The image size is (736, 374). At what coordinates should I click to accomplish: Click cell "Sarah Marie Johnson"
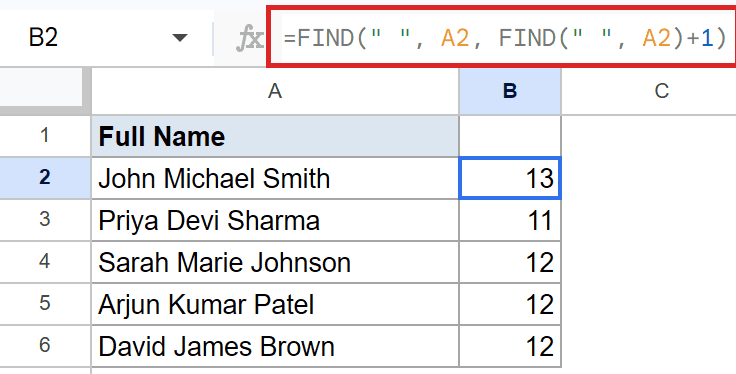pos(275,261)
